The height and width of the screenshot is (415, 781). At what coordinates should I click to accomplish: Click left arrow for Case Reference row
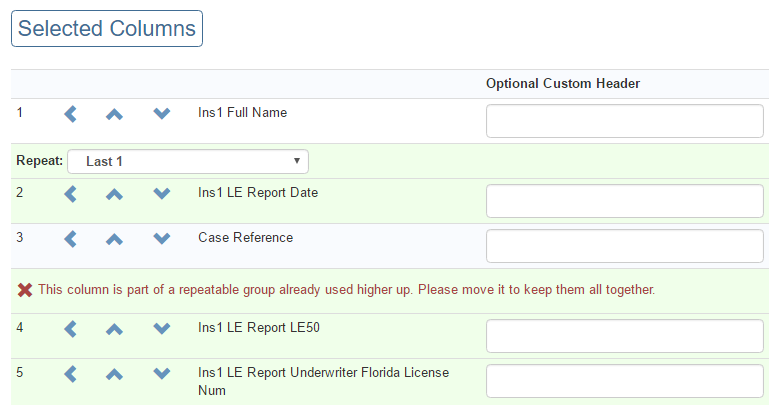pyautogui.click(x=70, y=239)
